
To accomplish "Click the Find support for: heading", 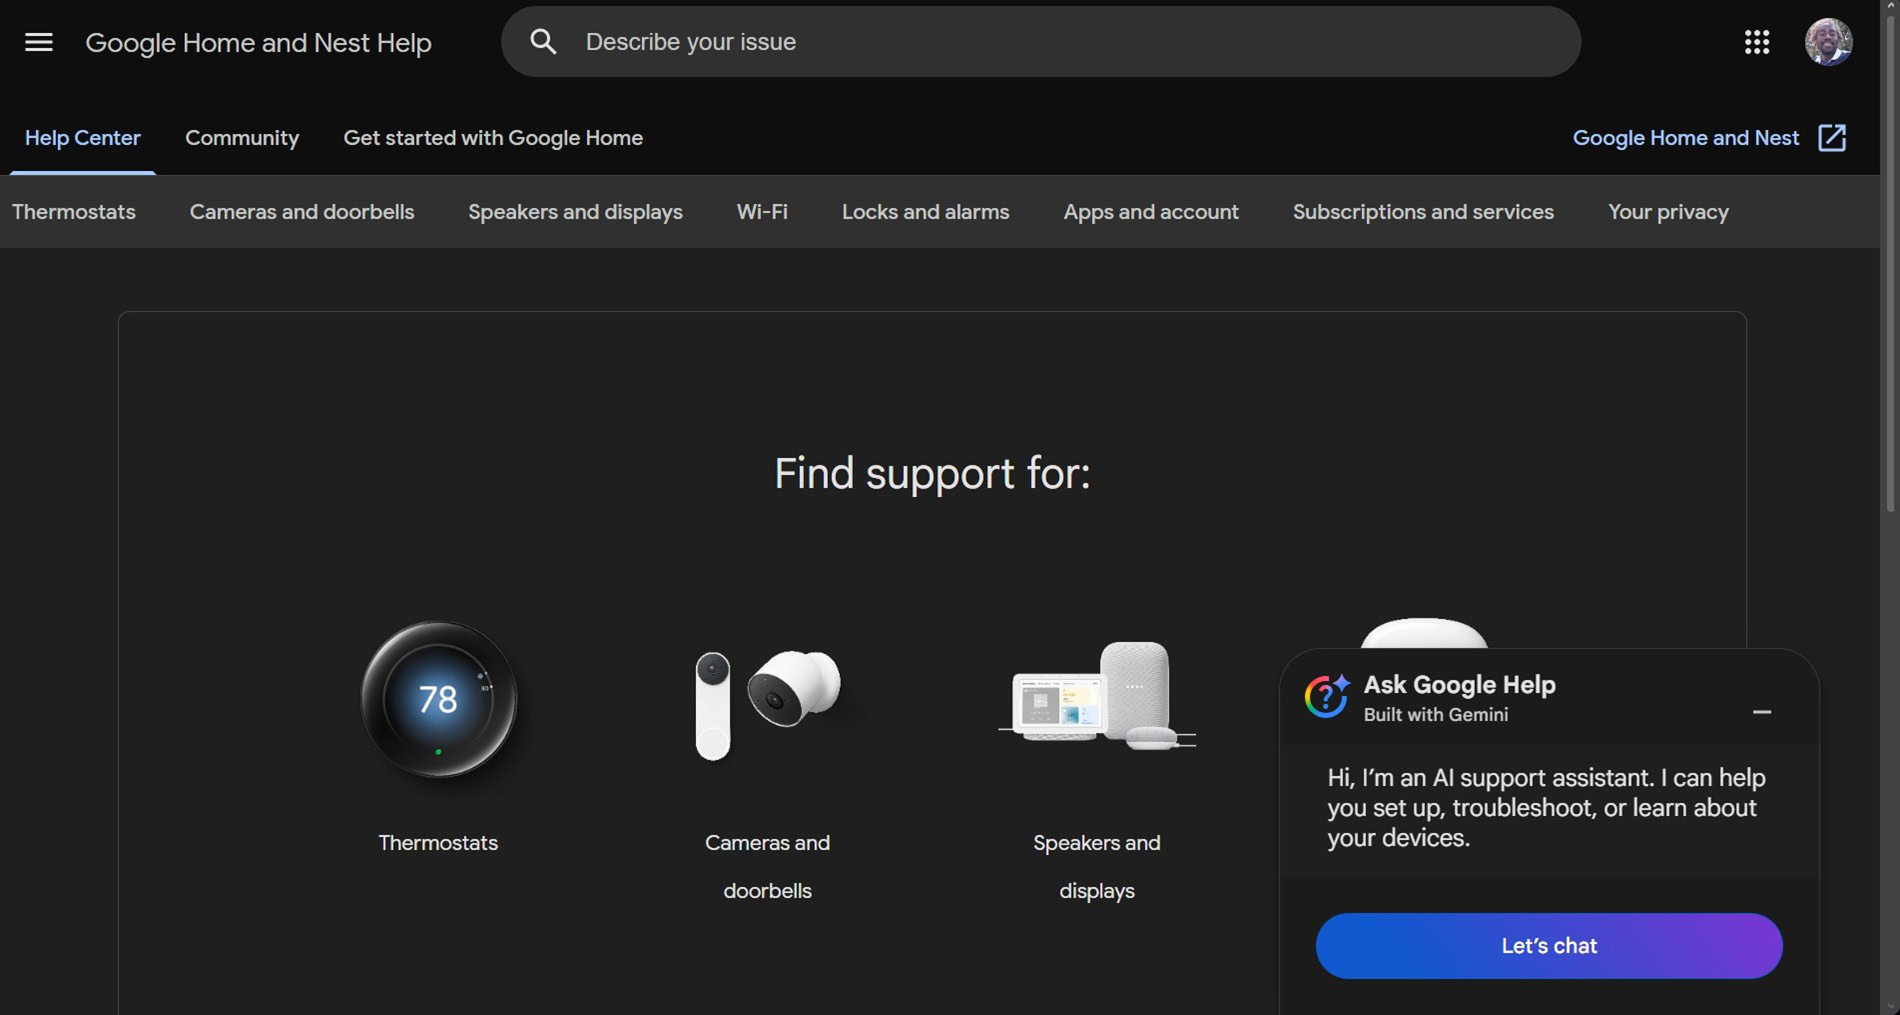I will [x=932, y=473].
